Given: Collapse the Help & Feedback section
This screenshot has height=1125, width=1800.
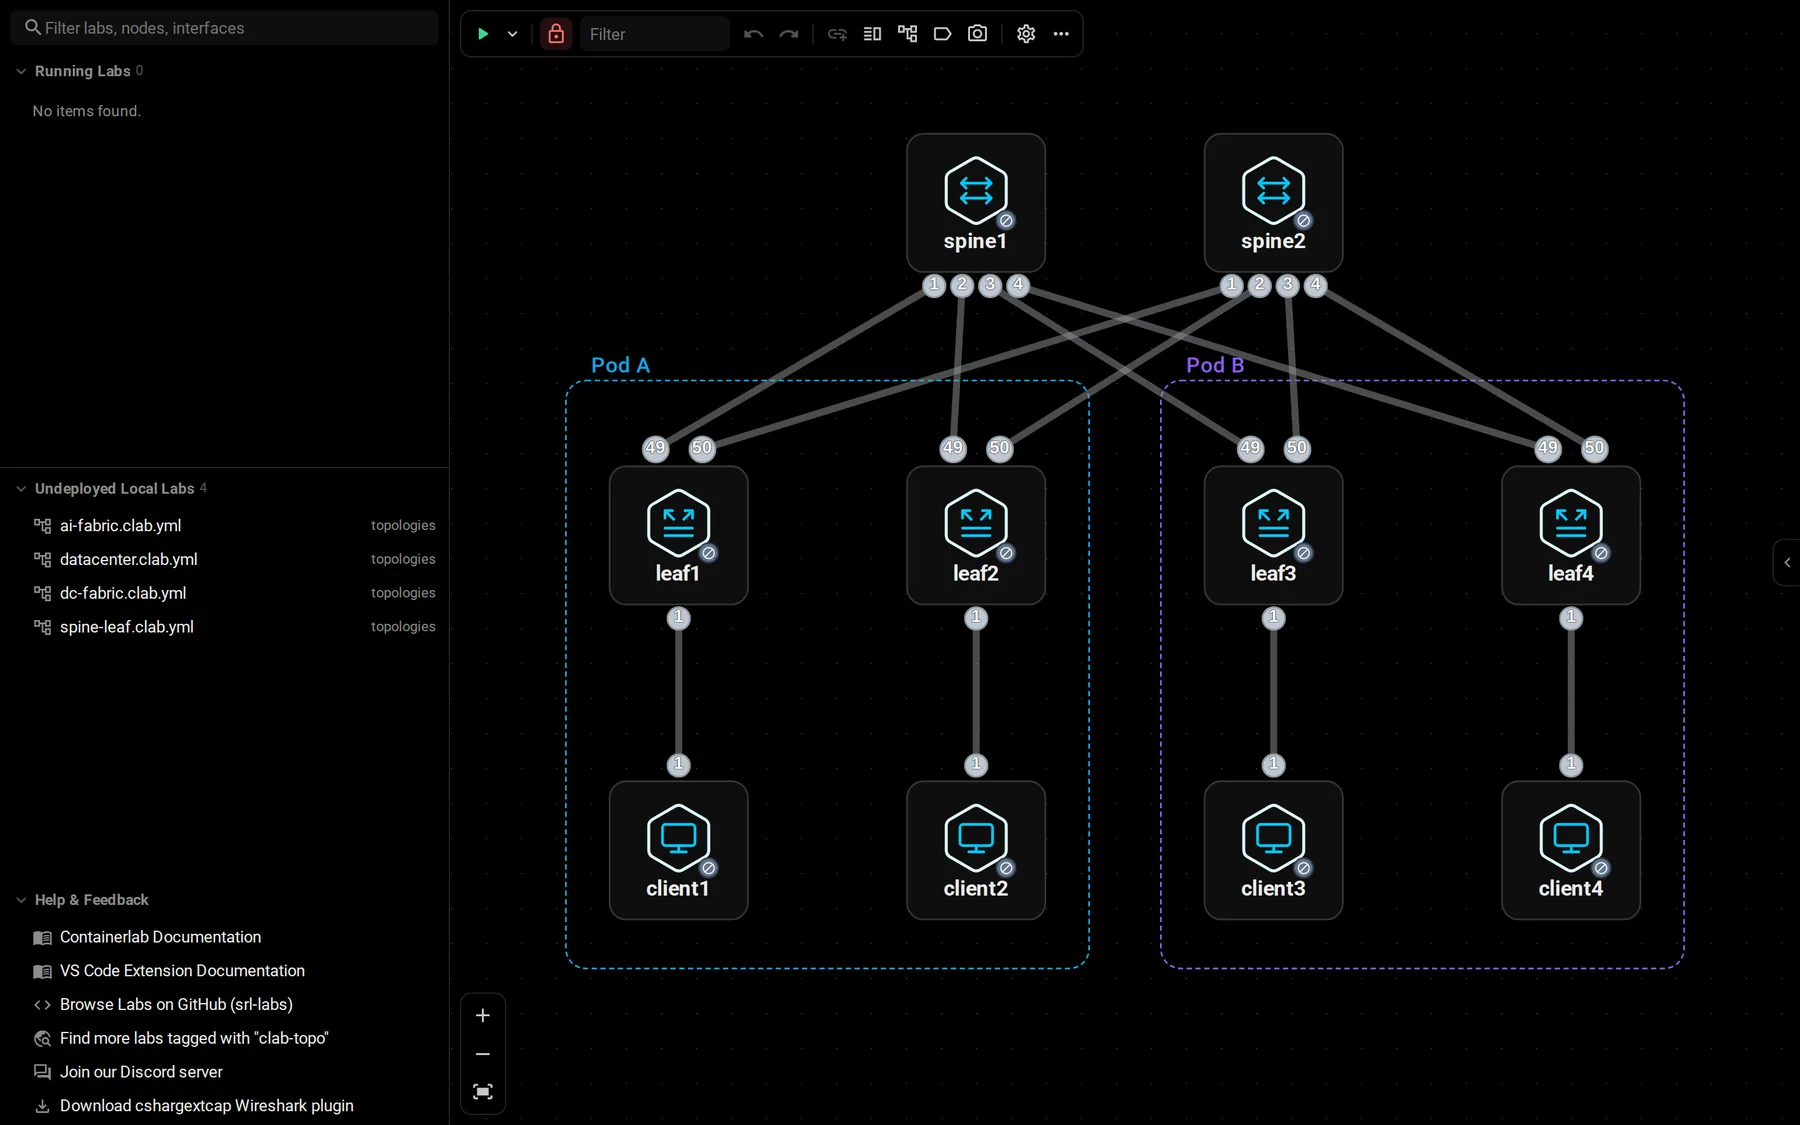Looking at the screenshot, I should pyautogui.click(x=21, y=900).
